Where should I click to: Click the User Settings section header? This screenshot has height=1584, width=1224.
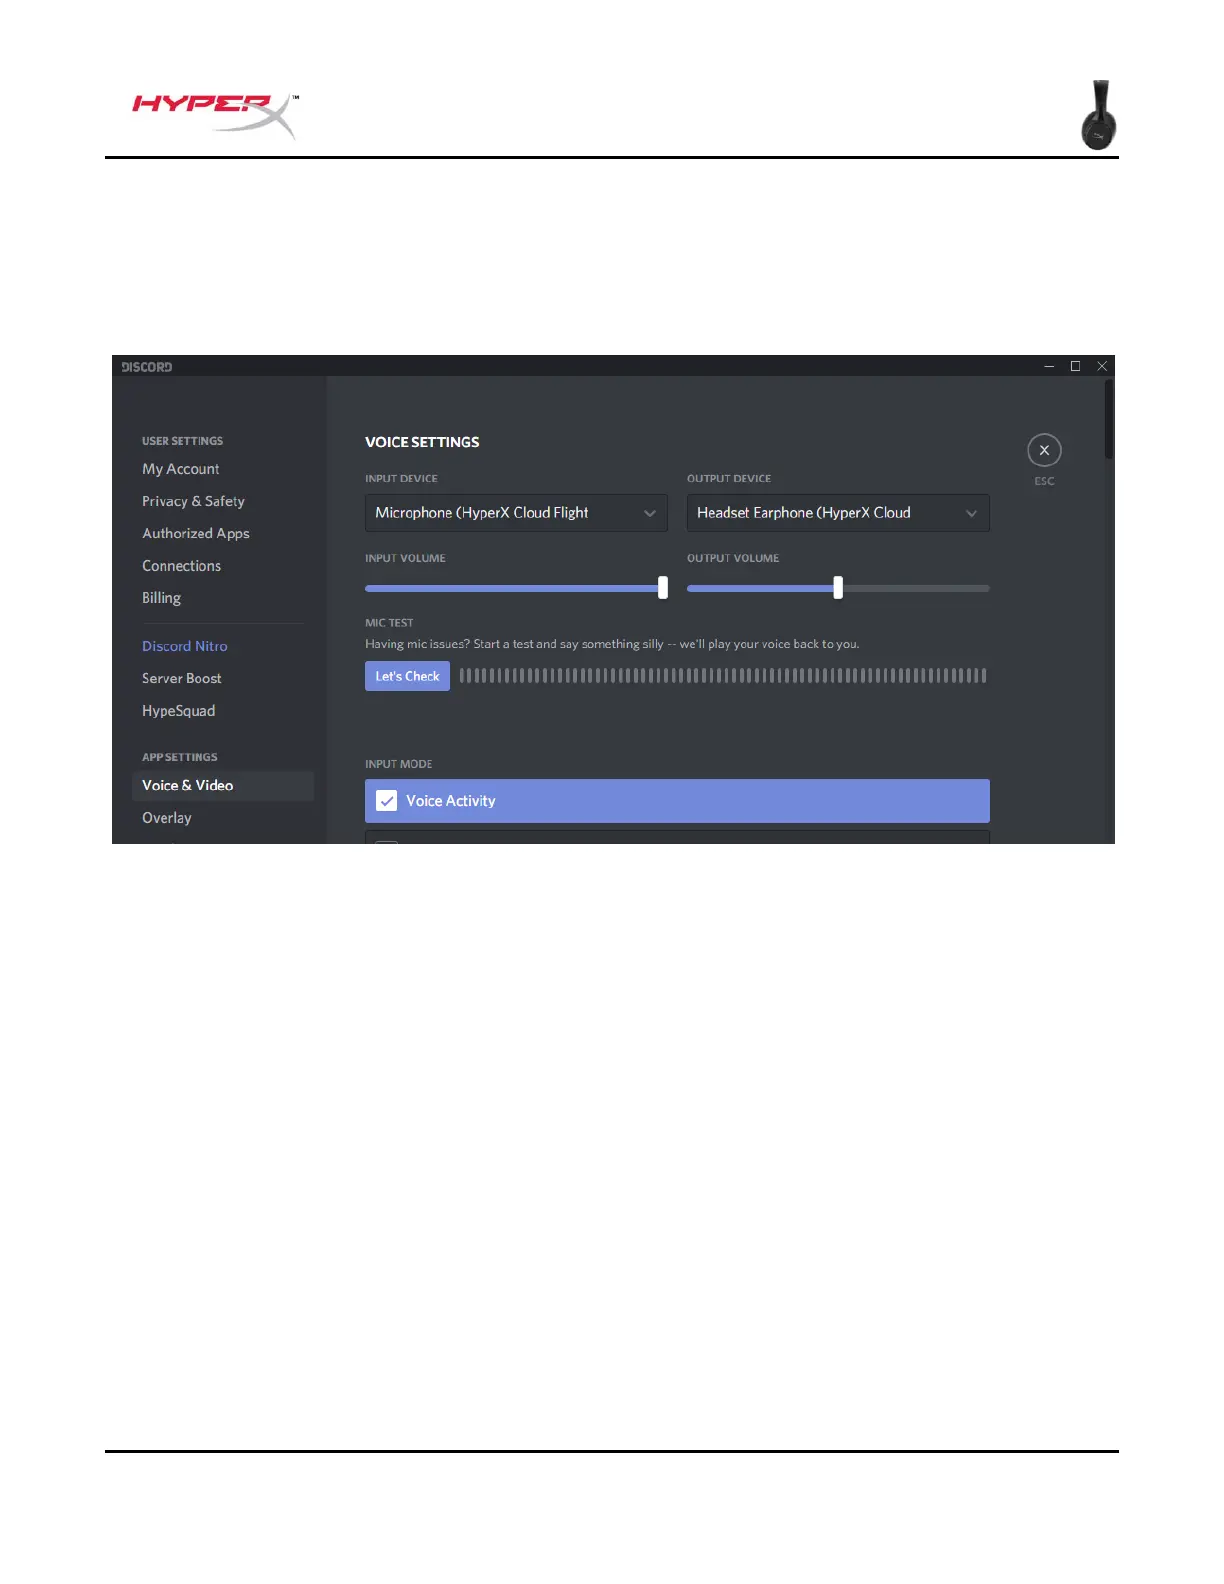183,441
